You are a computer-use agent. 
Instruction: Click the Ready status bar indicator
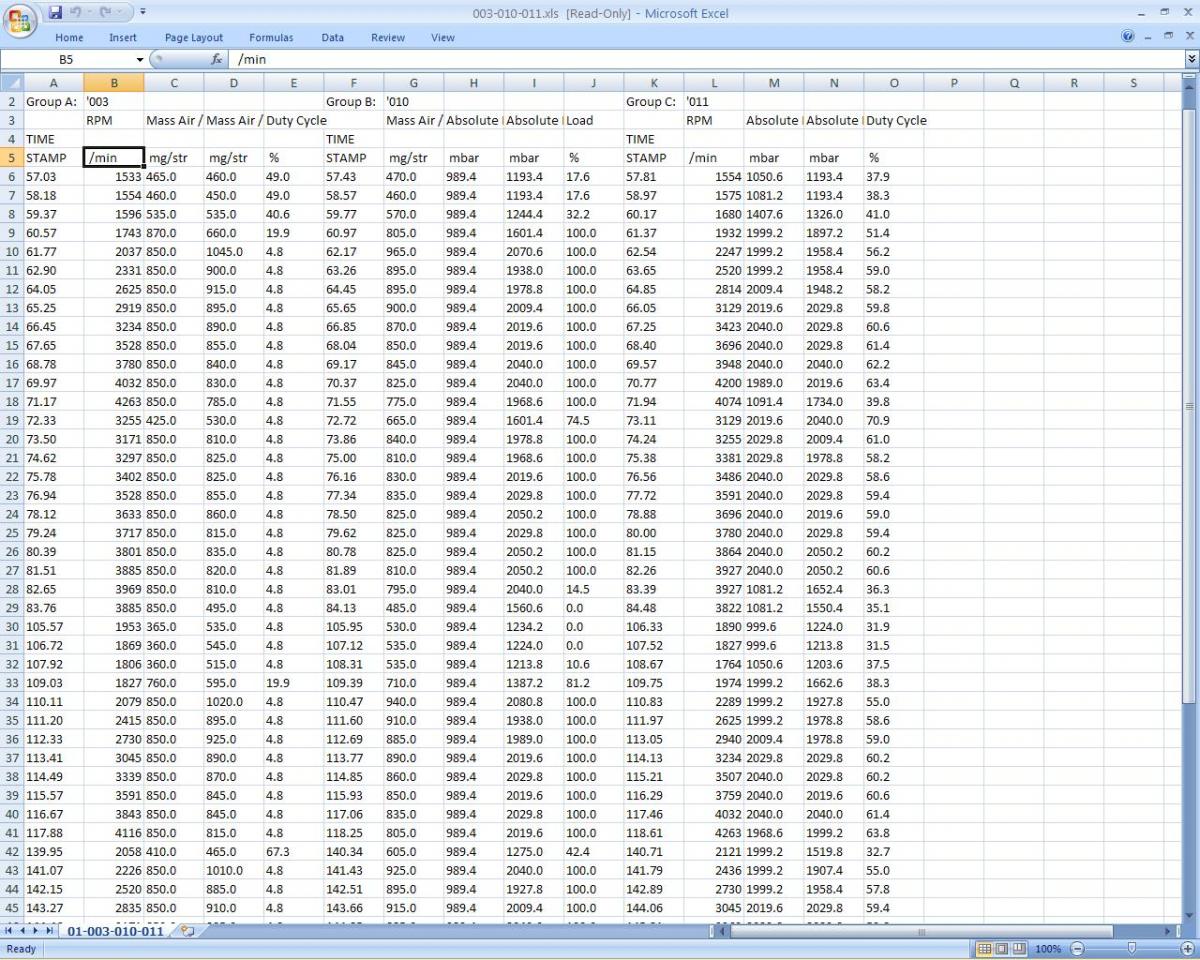[x=20, y=948]
